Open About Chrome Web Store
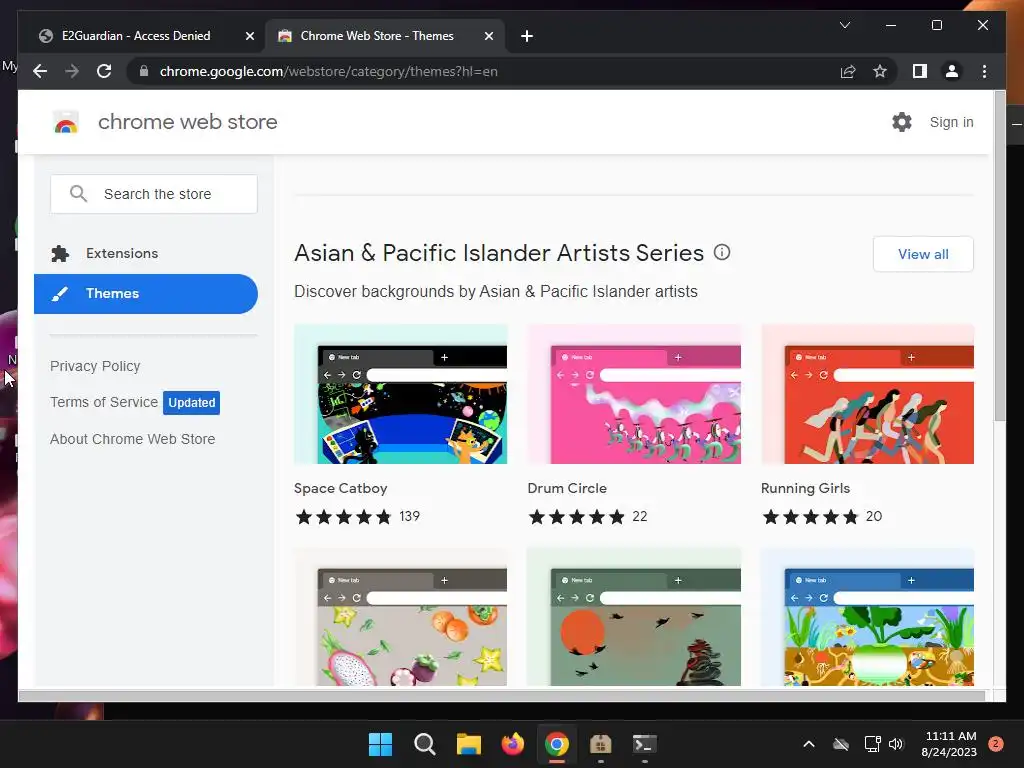The image size is (1024, 768). coord(133,440)
